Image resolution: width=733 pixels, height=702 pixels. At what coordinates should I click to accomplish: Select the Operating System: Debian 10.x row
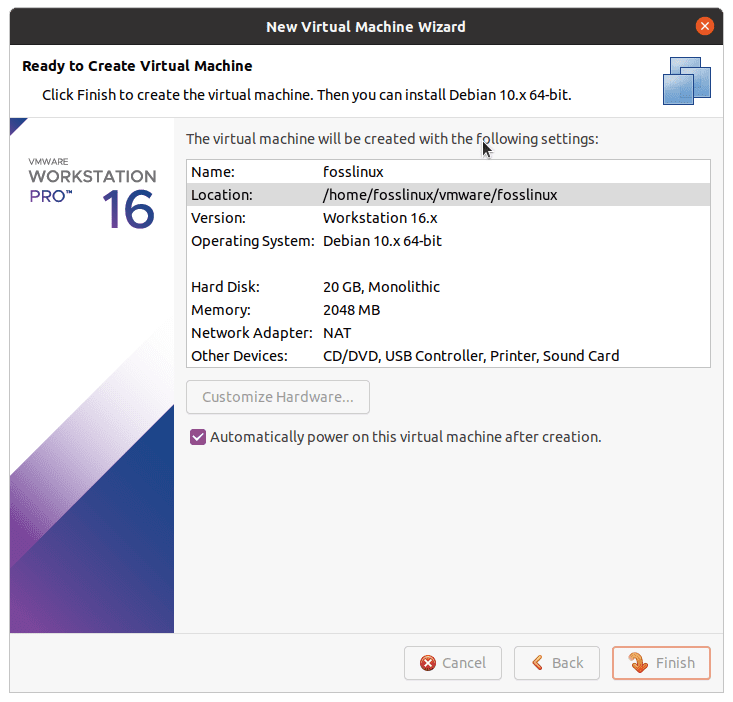(x=448, y=241)
